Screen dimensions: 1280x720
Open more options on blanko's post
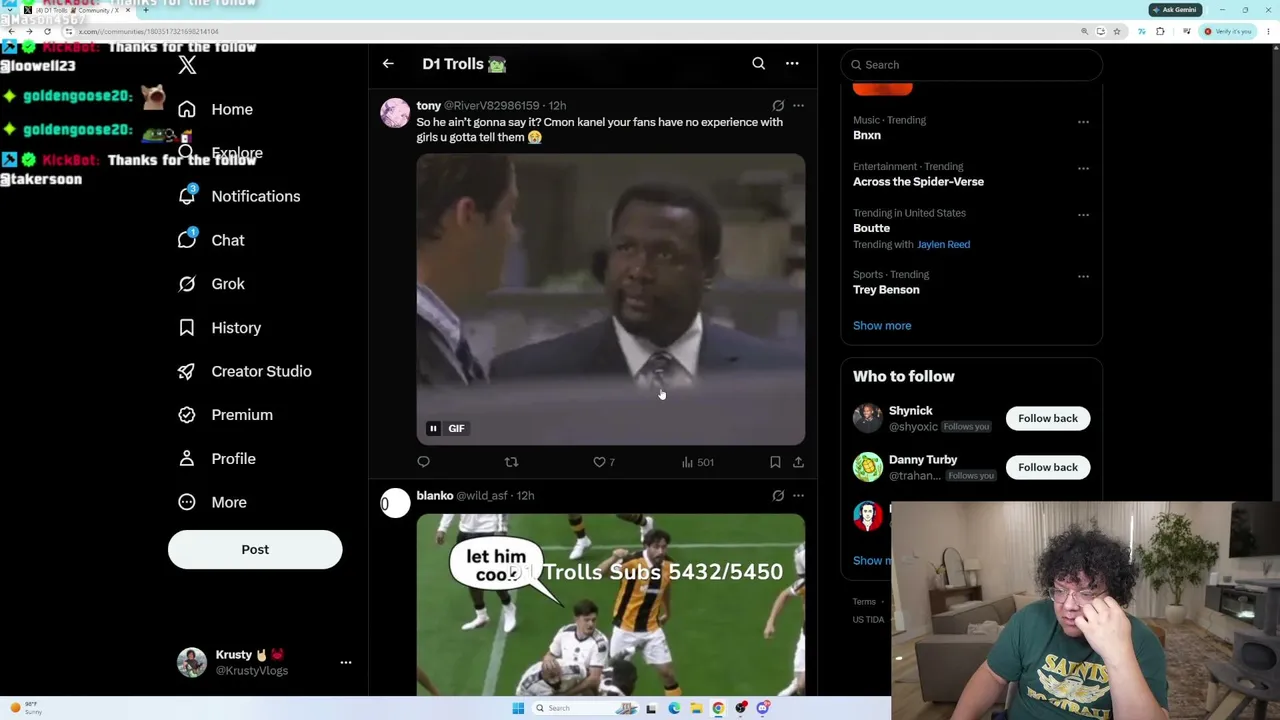pos(798,495)
